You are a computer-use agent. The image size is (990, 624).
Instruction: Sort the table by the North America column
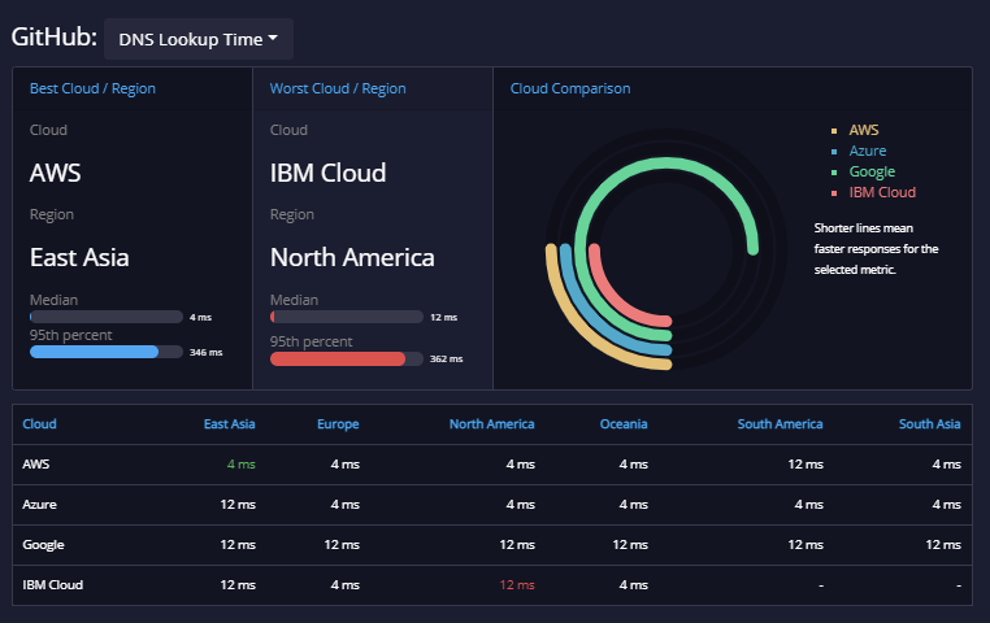click(x=492, y=424)
